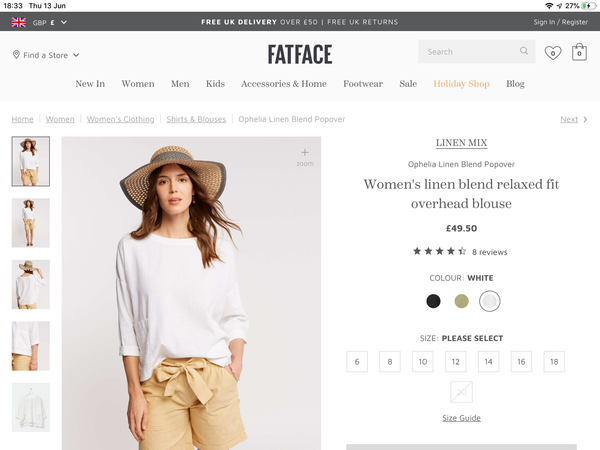Open the wishlist heart icon
This screenshot has width=600, height=450.
[x=553, y=52]
